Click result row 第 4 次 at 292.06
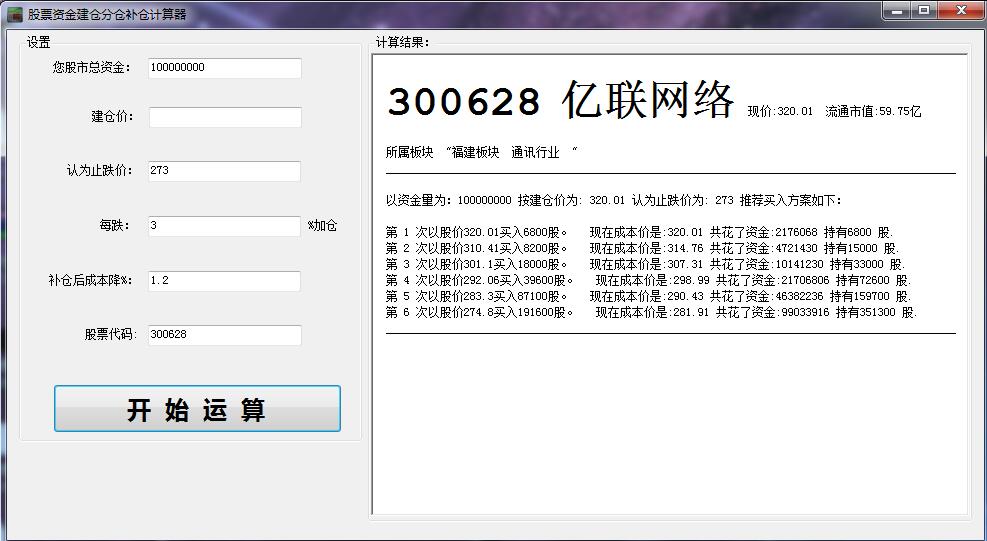This screenshot has height=541, width=987. [649, 280]
